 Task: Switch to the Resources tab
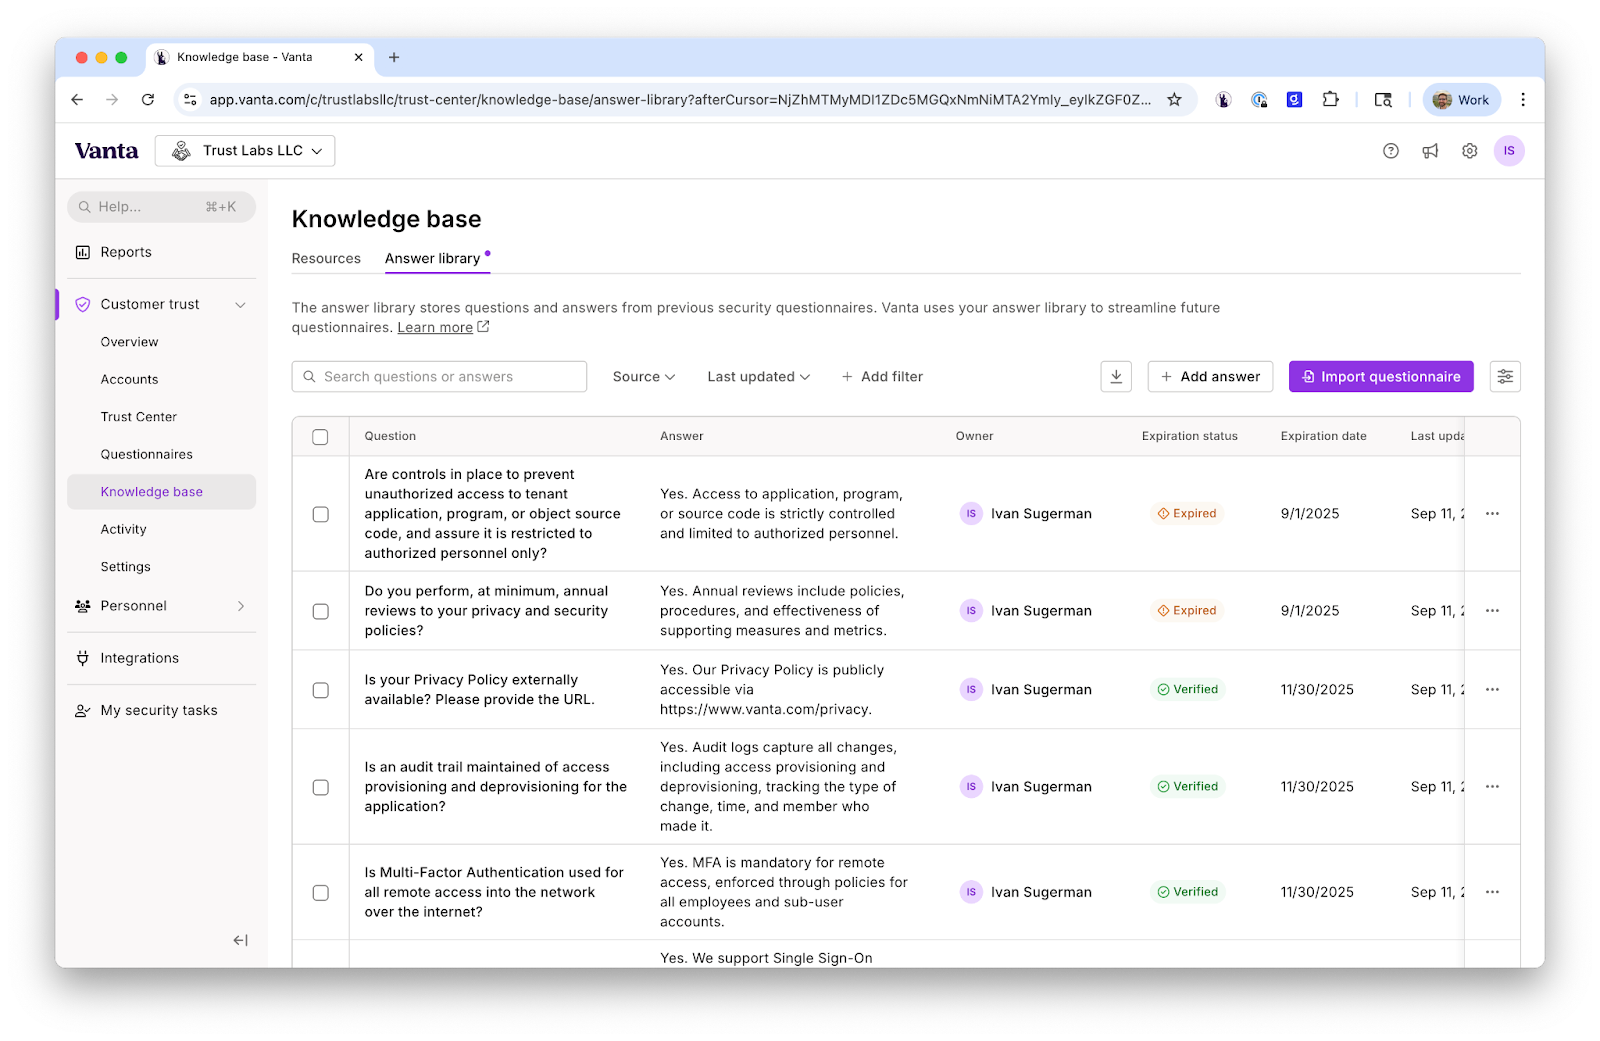[x=326, y=258]
